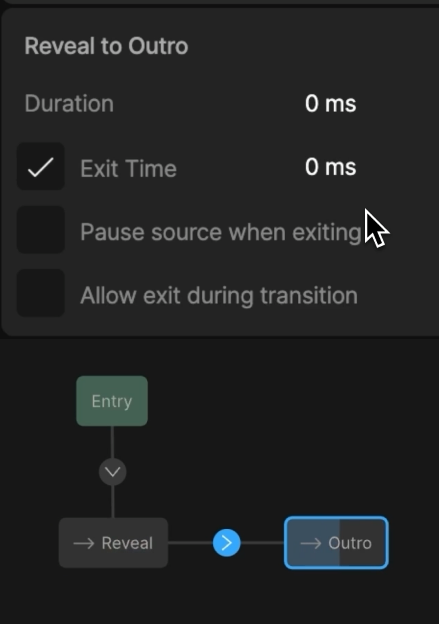Screen dimensions: 439x624
Task: Click the arrow icon inside Reveal state
Action: 84,543
